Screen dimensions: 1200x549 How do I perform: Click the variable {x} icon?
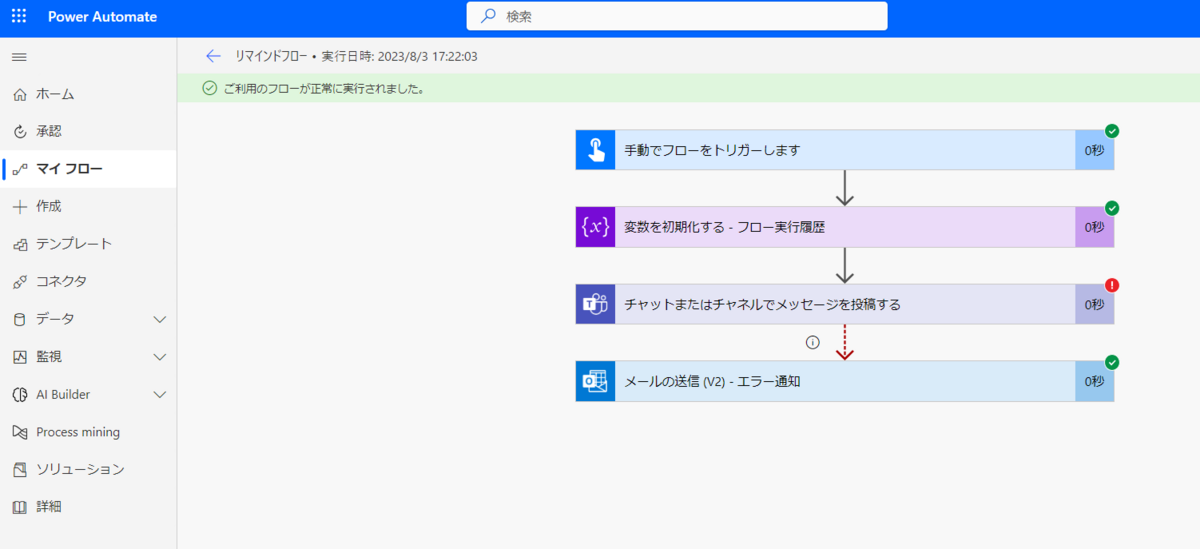pos(595,227)
